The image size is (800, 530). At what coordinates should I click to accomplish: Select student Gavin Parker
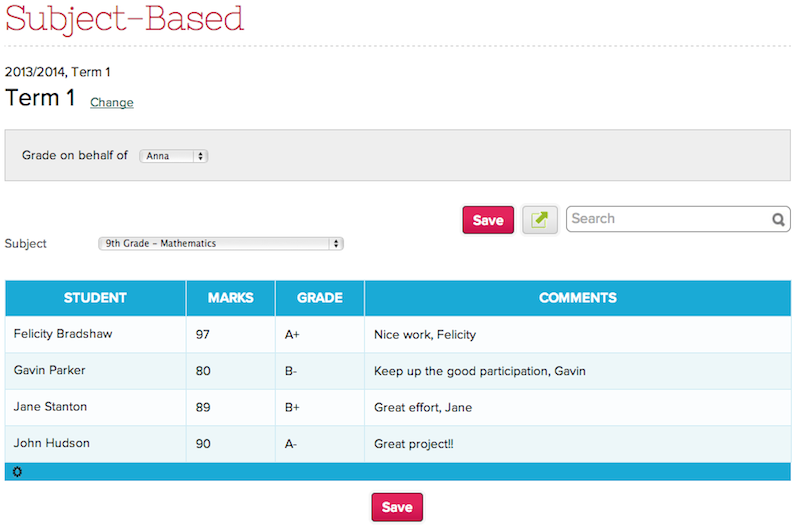point(49,370)
